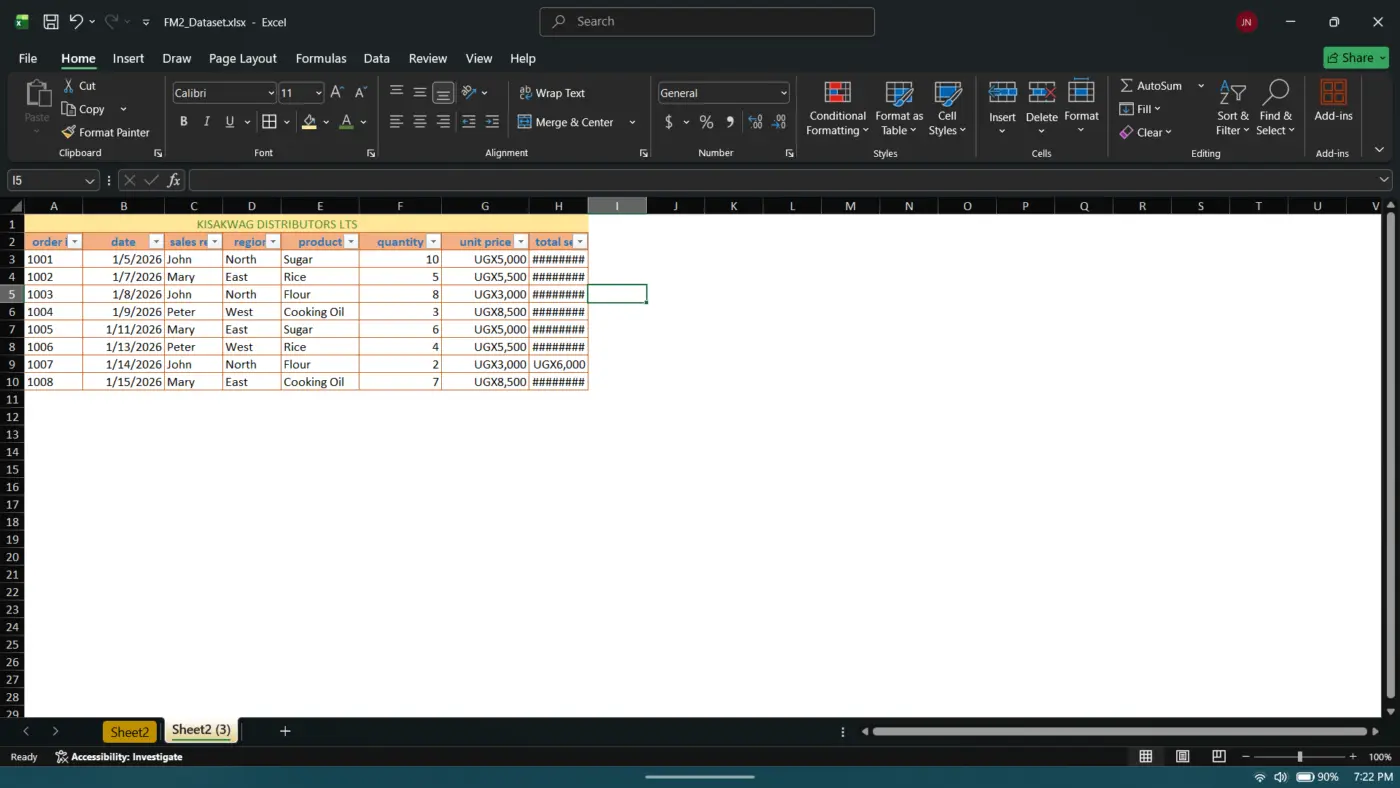Toggle Bold formatting
Viewport: 1400px width, 788px height.
(184, 122)
